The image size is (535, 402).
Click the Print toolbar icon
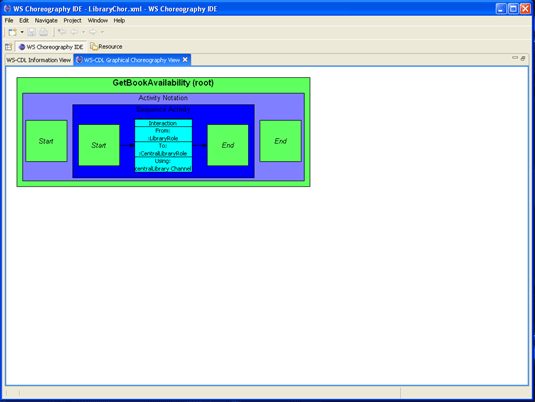(43, 32)
